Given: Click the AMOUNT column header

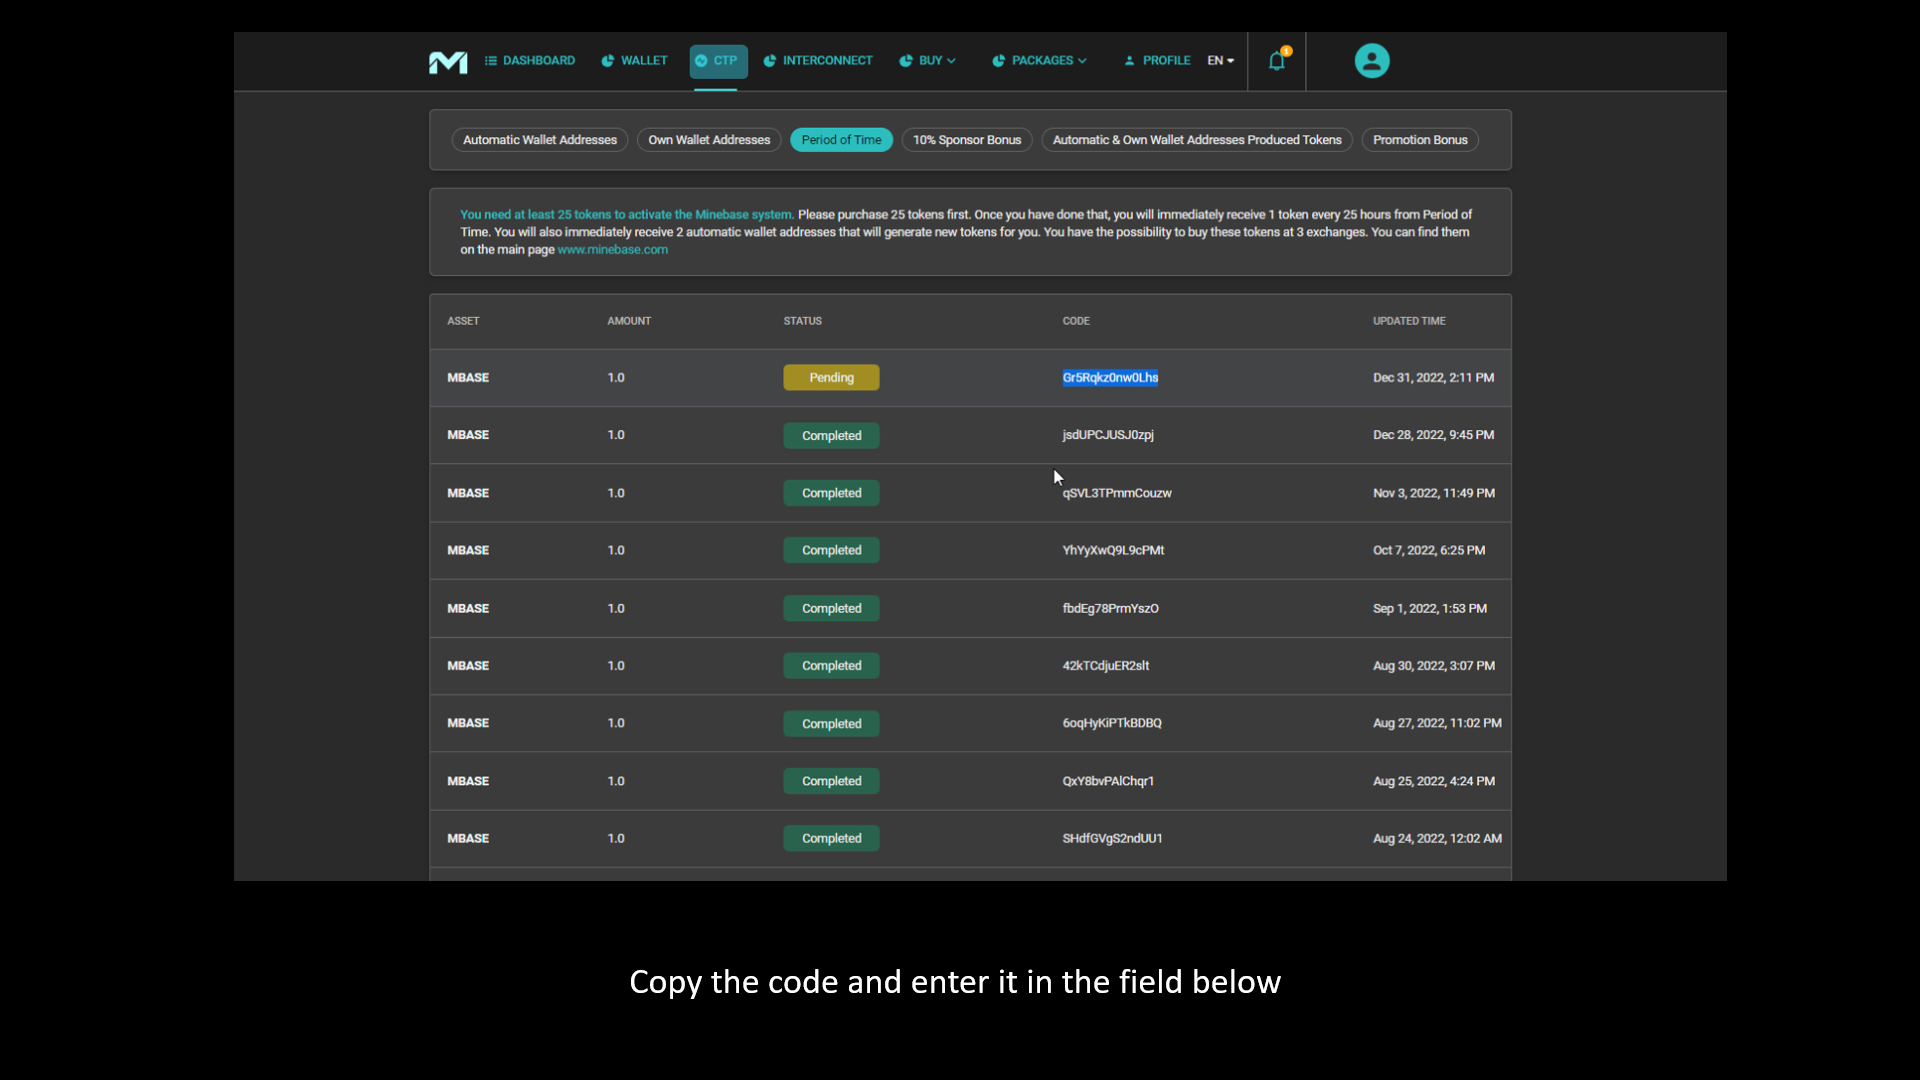Looking at the screenshot, I should (629, 321).
